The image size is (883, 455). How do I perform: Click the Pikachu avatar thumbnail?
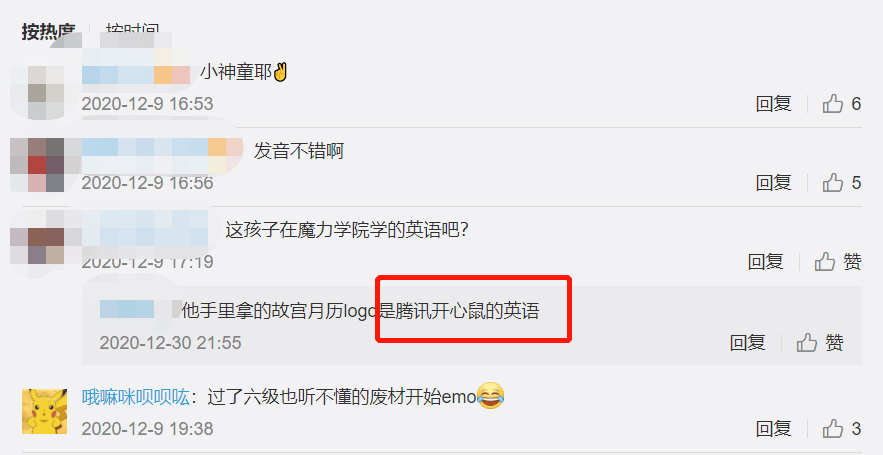[x=44, y=412]
